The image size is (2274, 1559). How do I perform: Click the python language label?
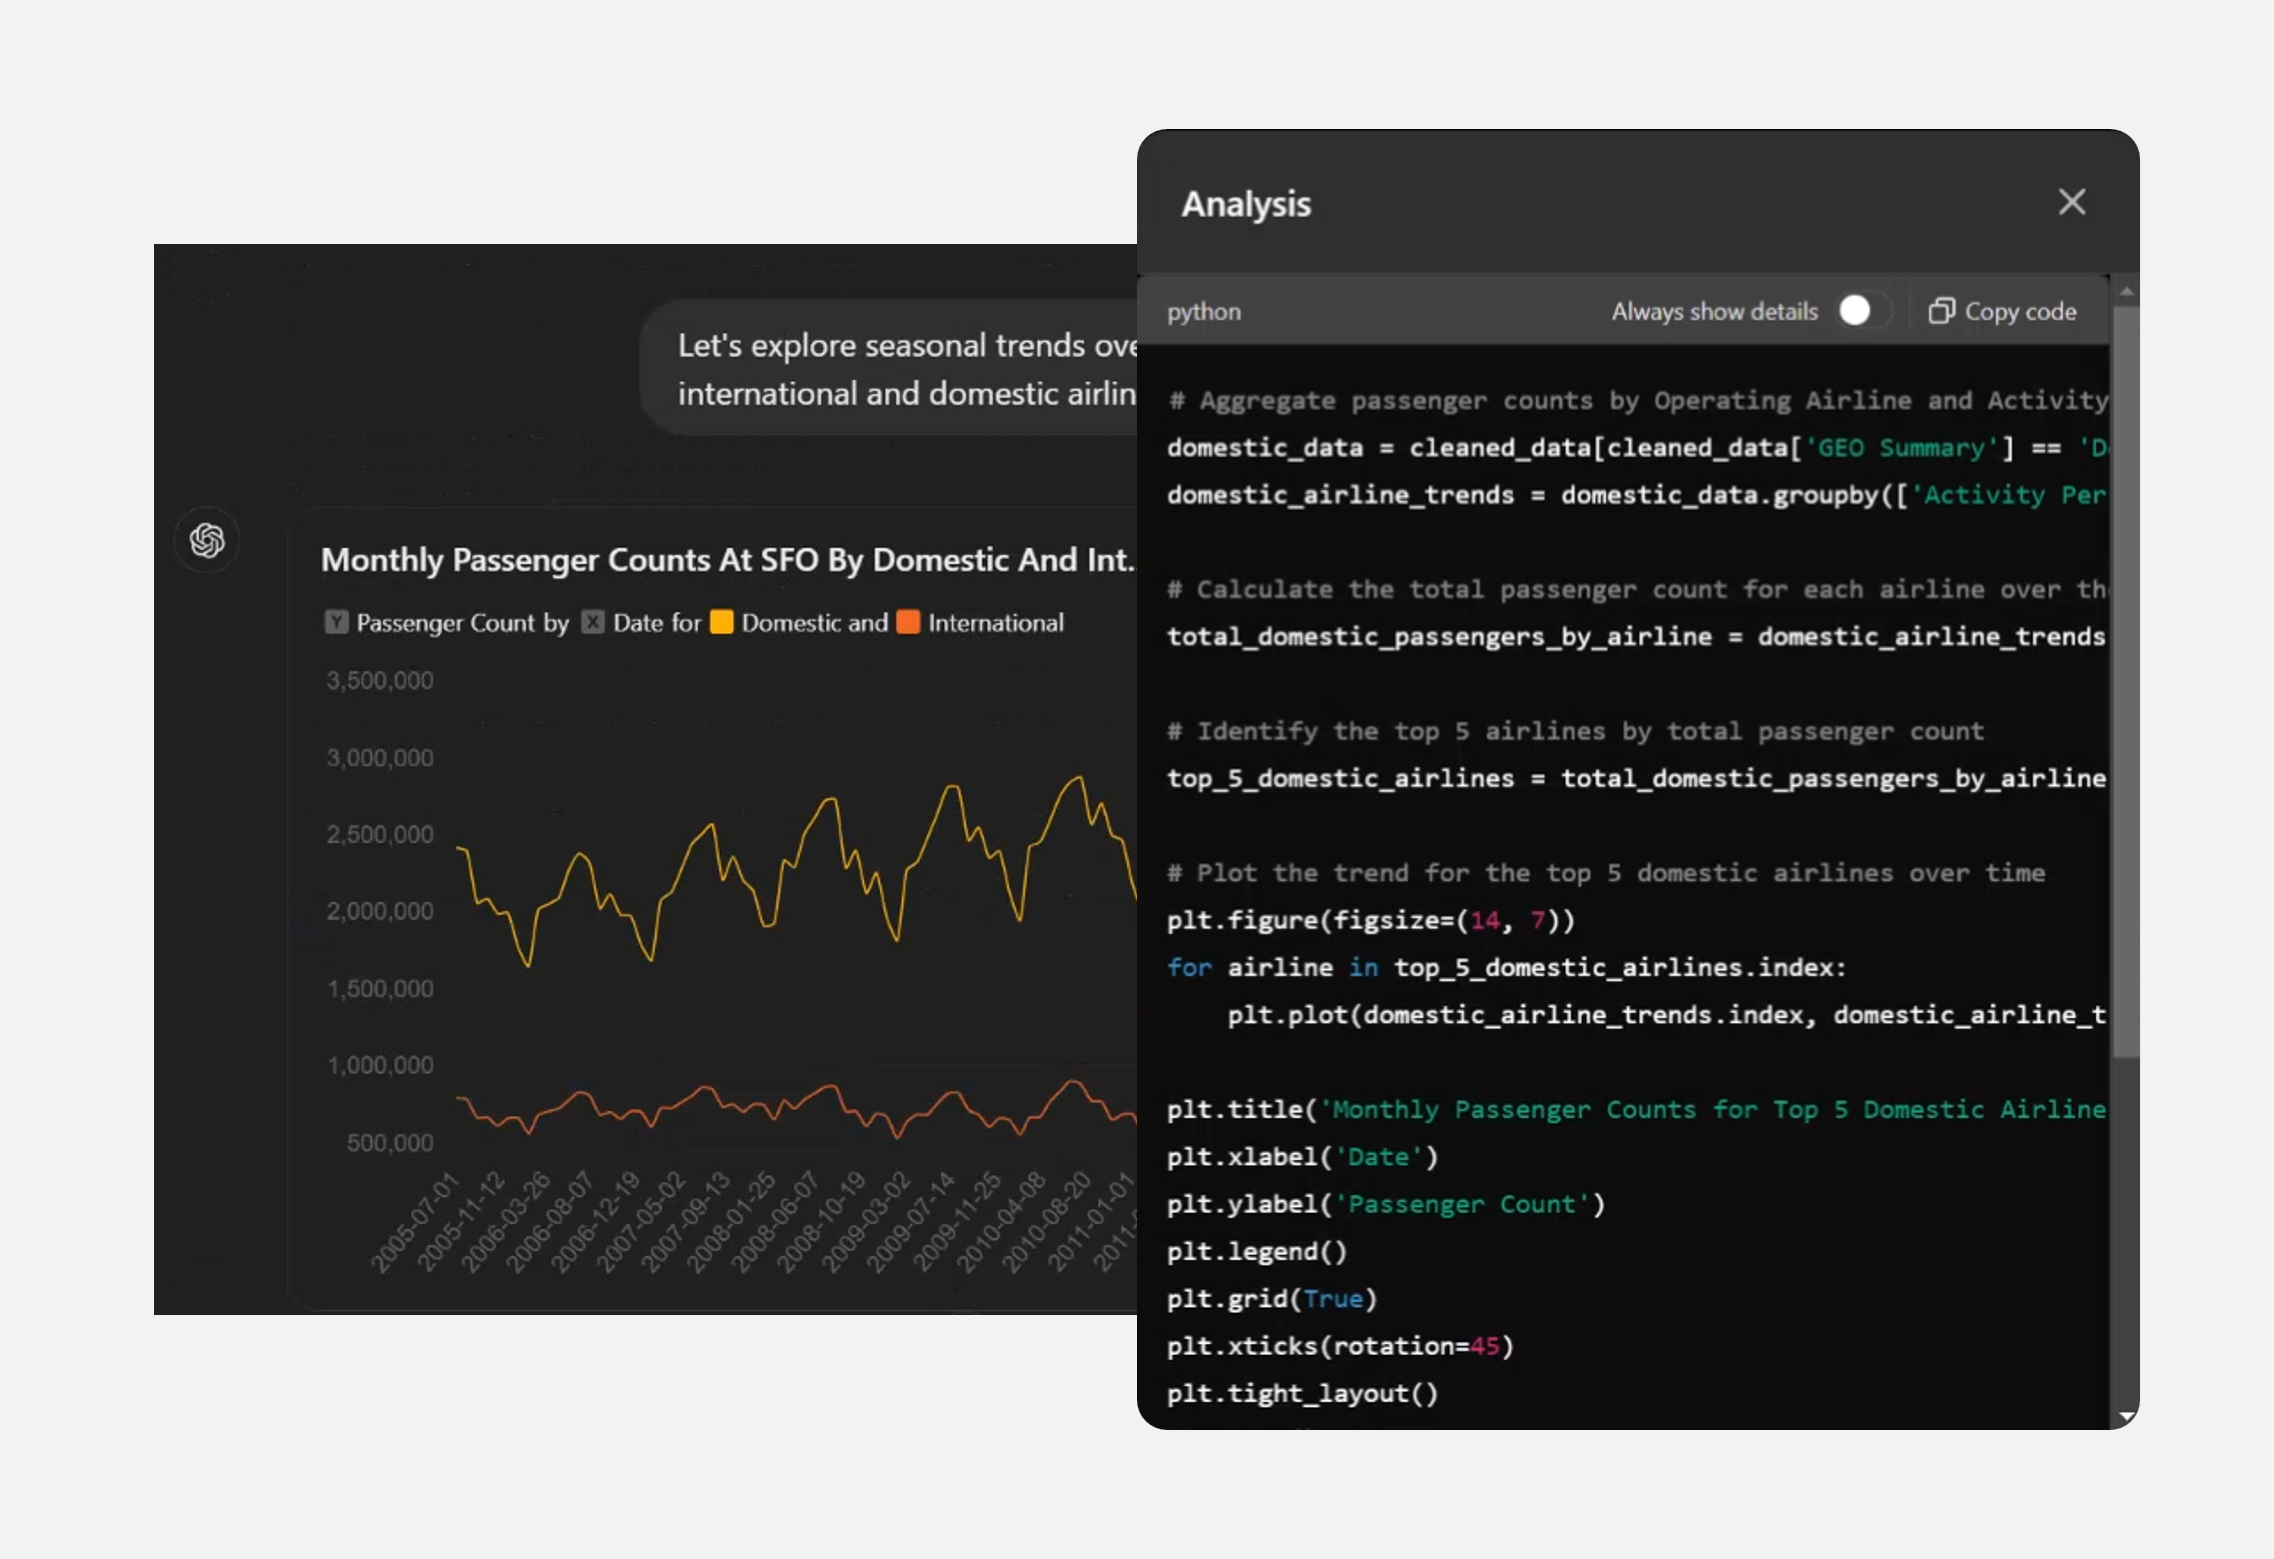pos(1204,312)
